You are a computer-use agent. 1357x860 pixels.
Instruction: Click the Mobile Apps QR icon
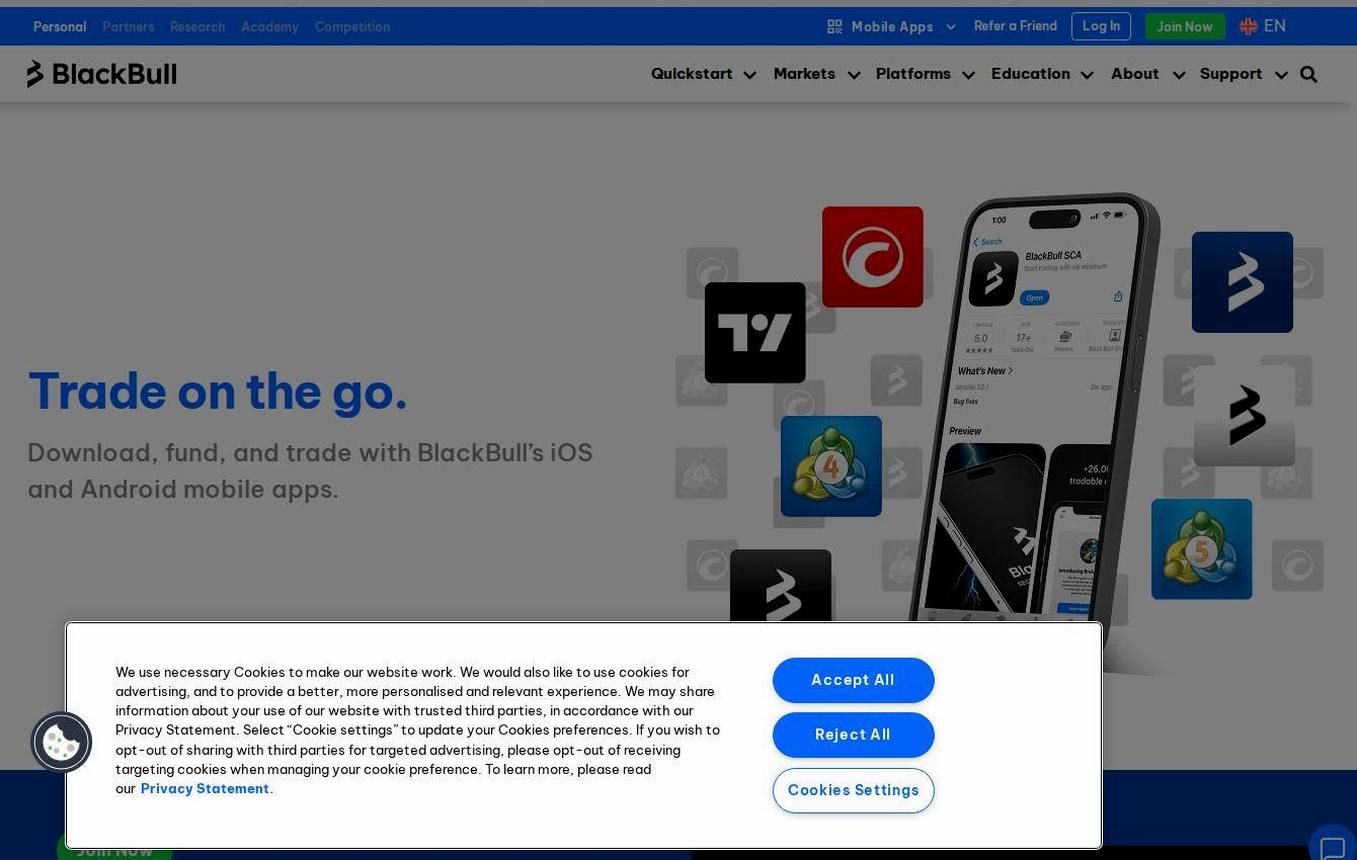834,27
